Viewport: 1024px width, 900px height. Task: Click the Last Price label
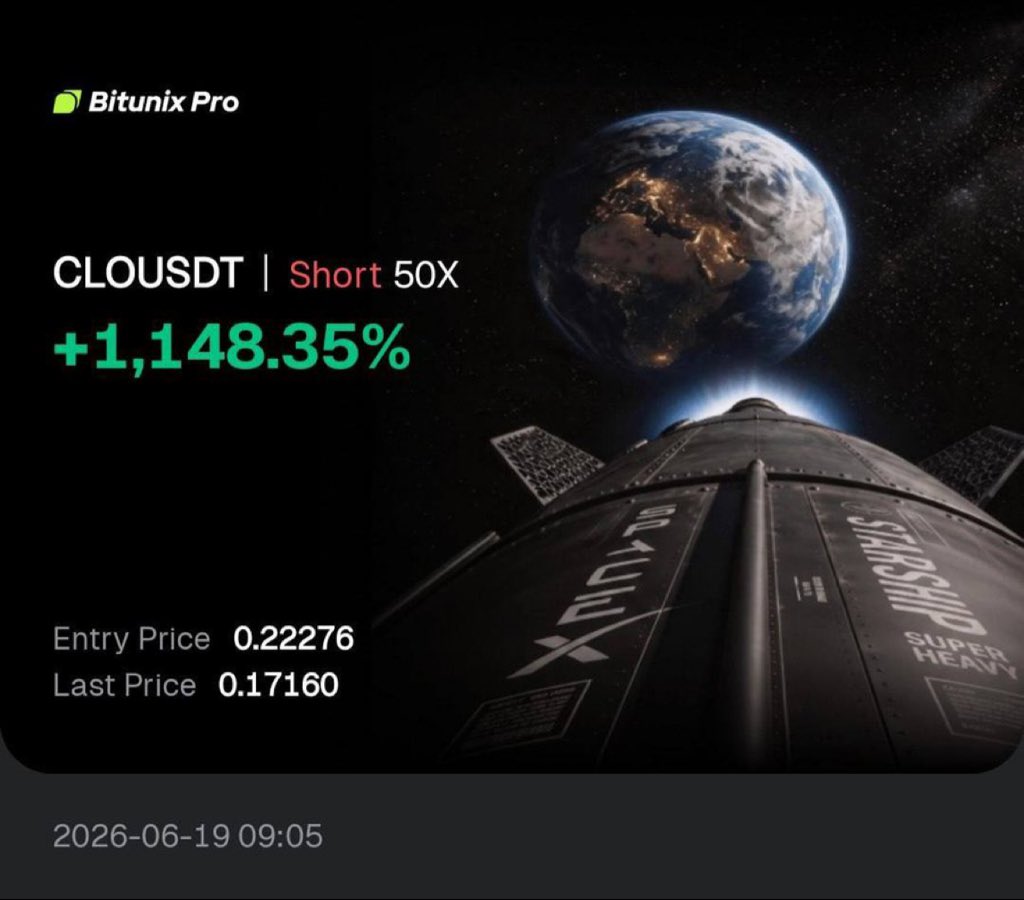pos(124,685)
